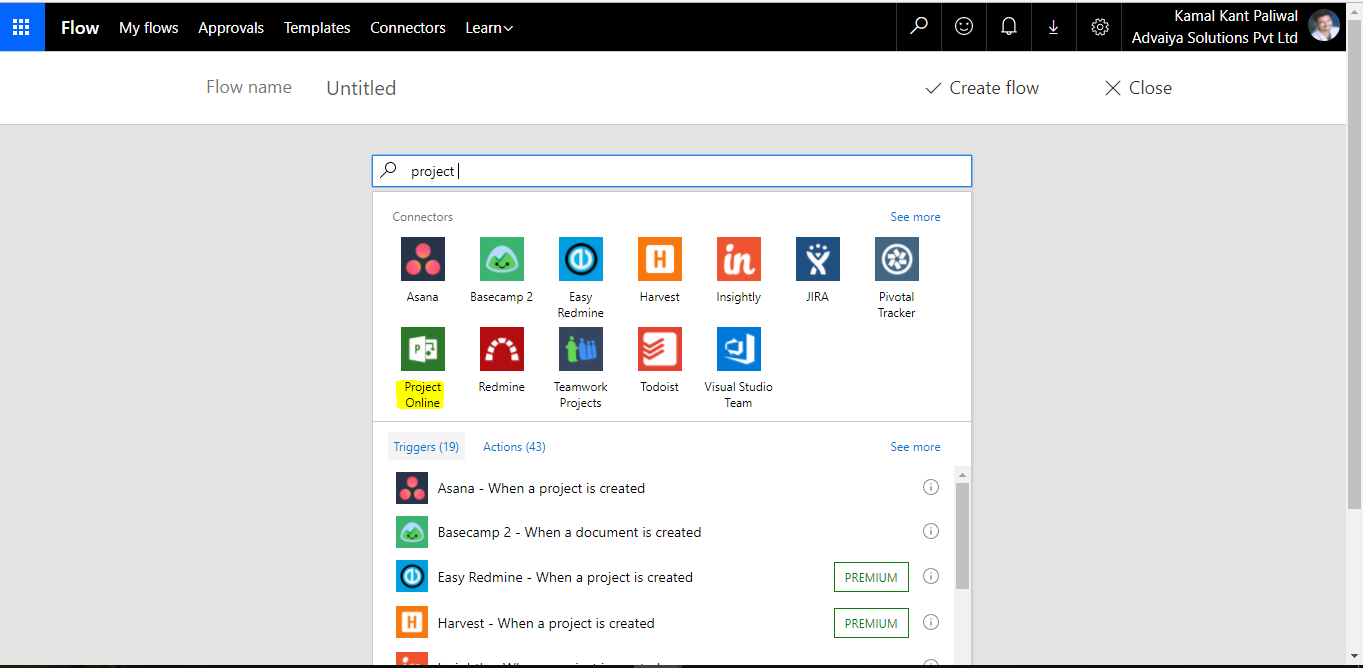Click the download arrow icon

pos(1054,27)
